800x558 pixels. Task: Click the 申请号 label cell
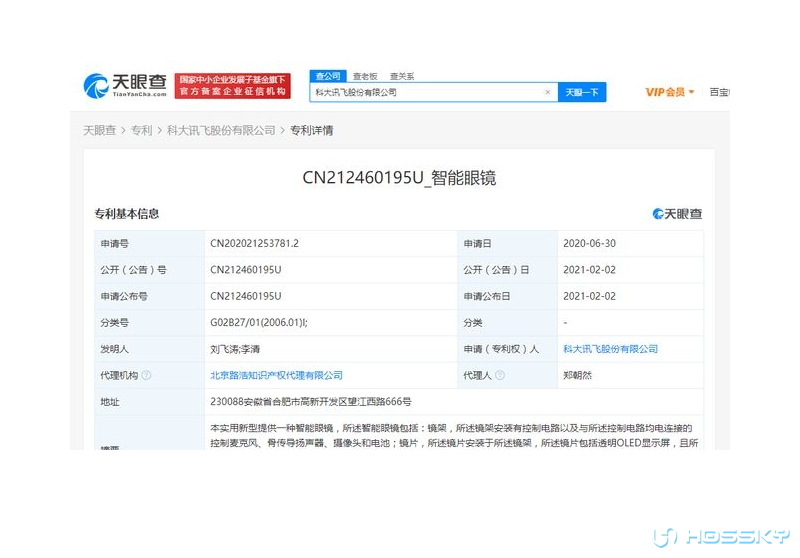coord(149,243)
